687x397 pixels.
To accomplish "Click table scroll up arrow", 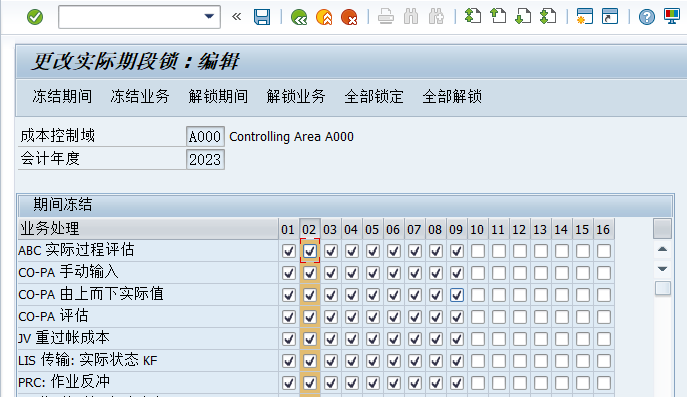I will (x=662, y=249).
